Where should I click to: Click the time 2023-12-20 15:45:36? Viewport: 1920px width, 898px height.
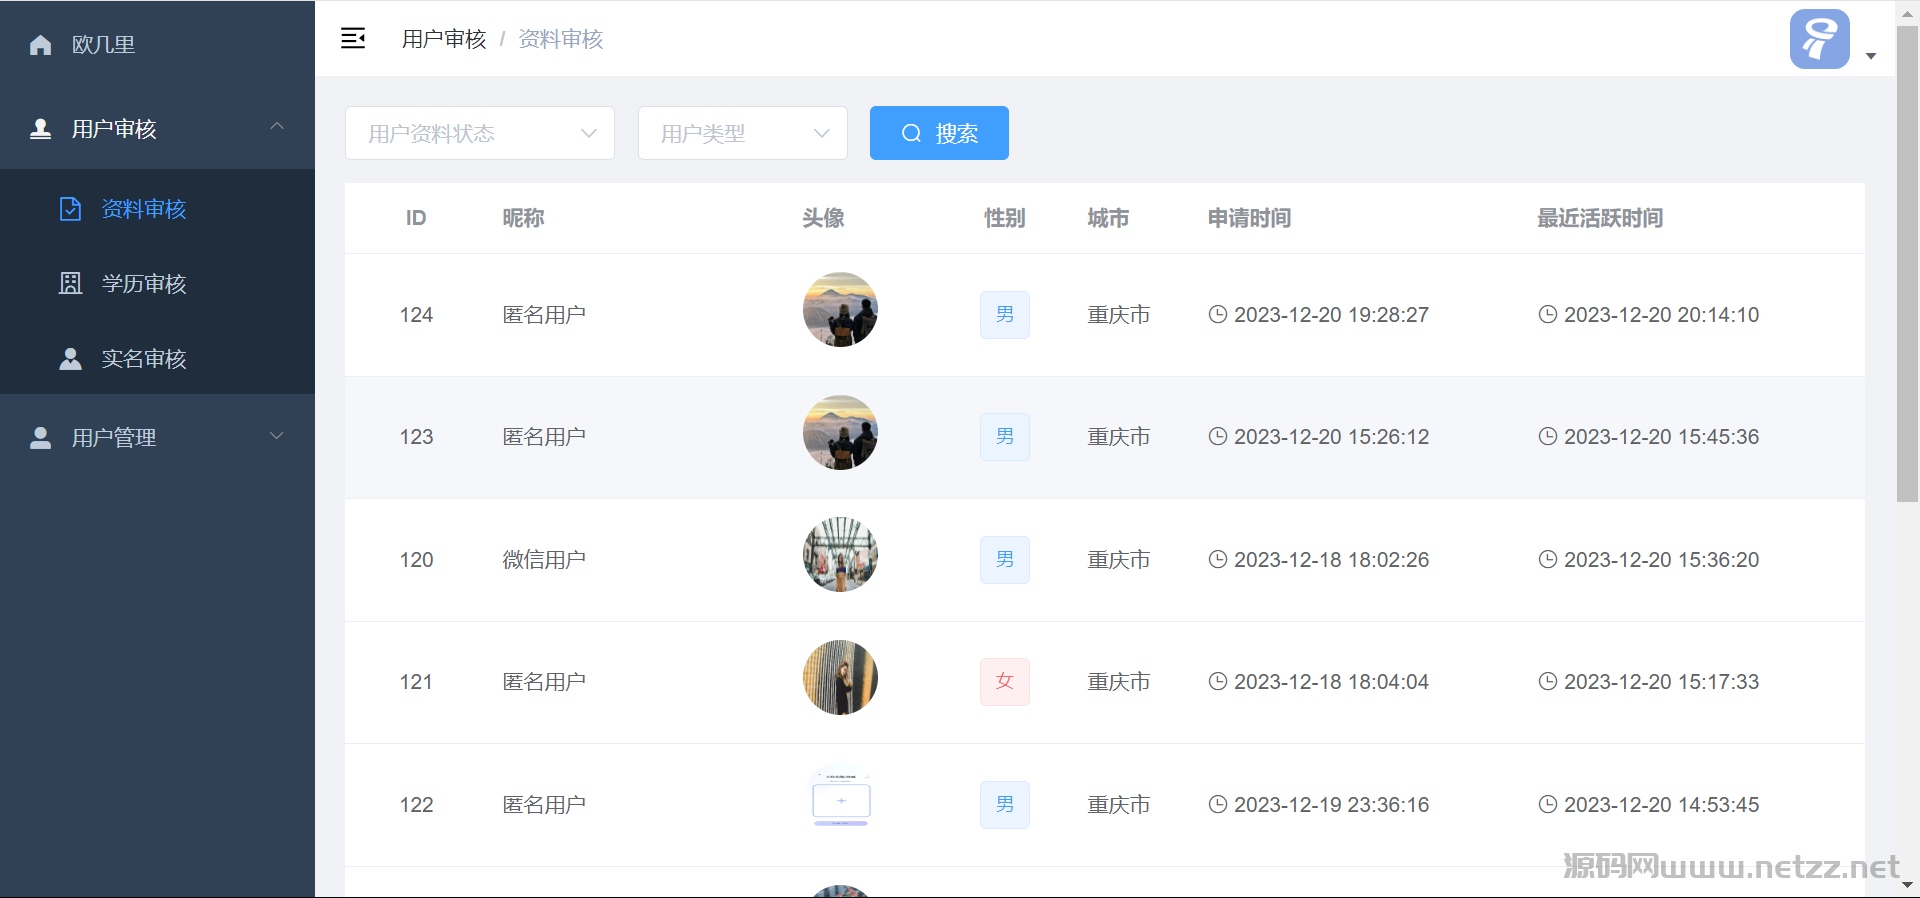(1661, 437)
